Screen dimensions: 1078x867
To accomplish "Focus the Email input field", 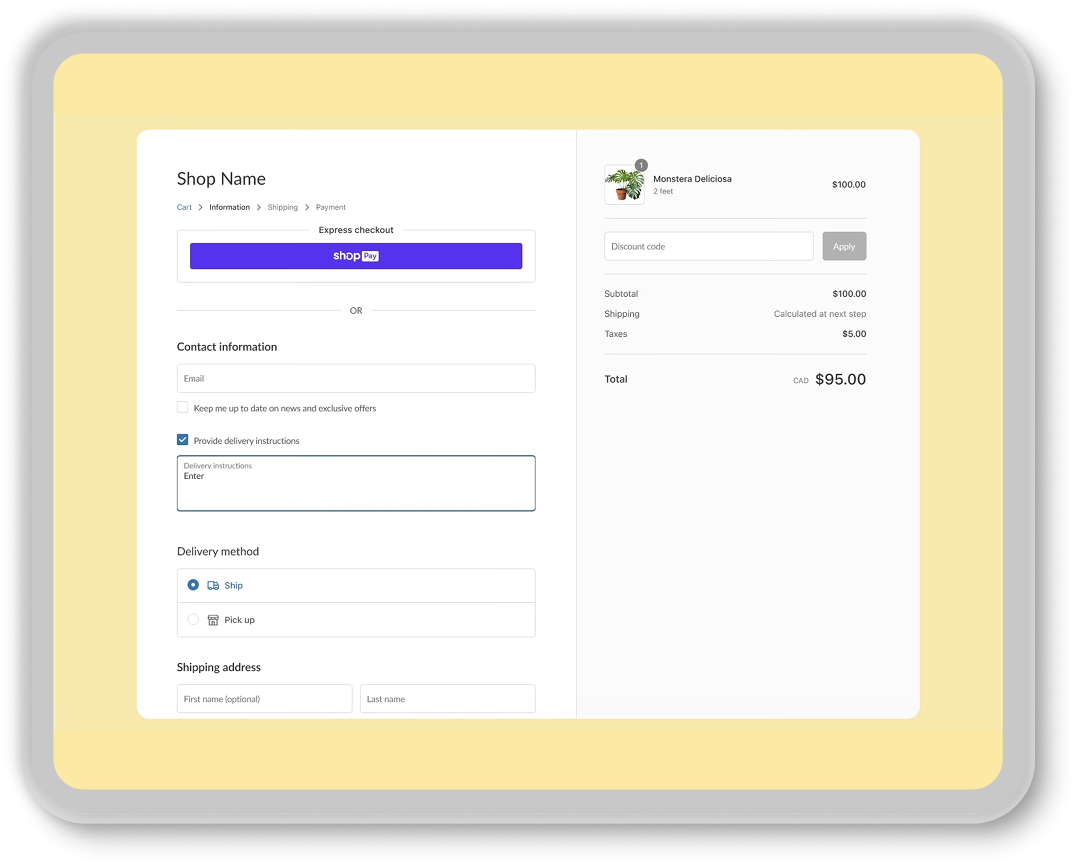I will point(356,379).
